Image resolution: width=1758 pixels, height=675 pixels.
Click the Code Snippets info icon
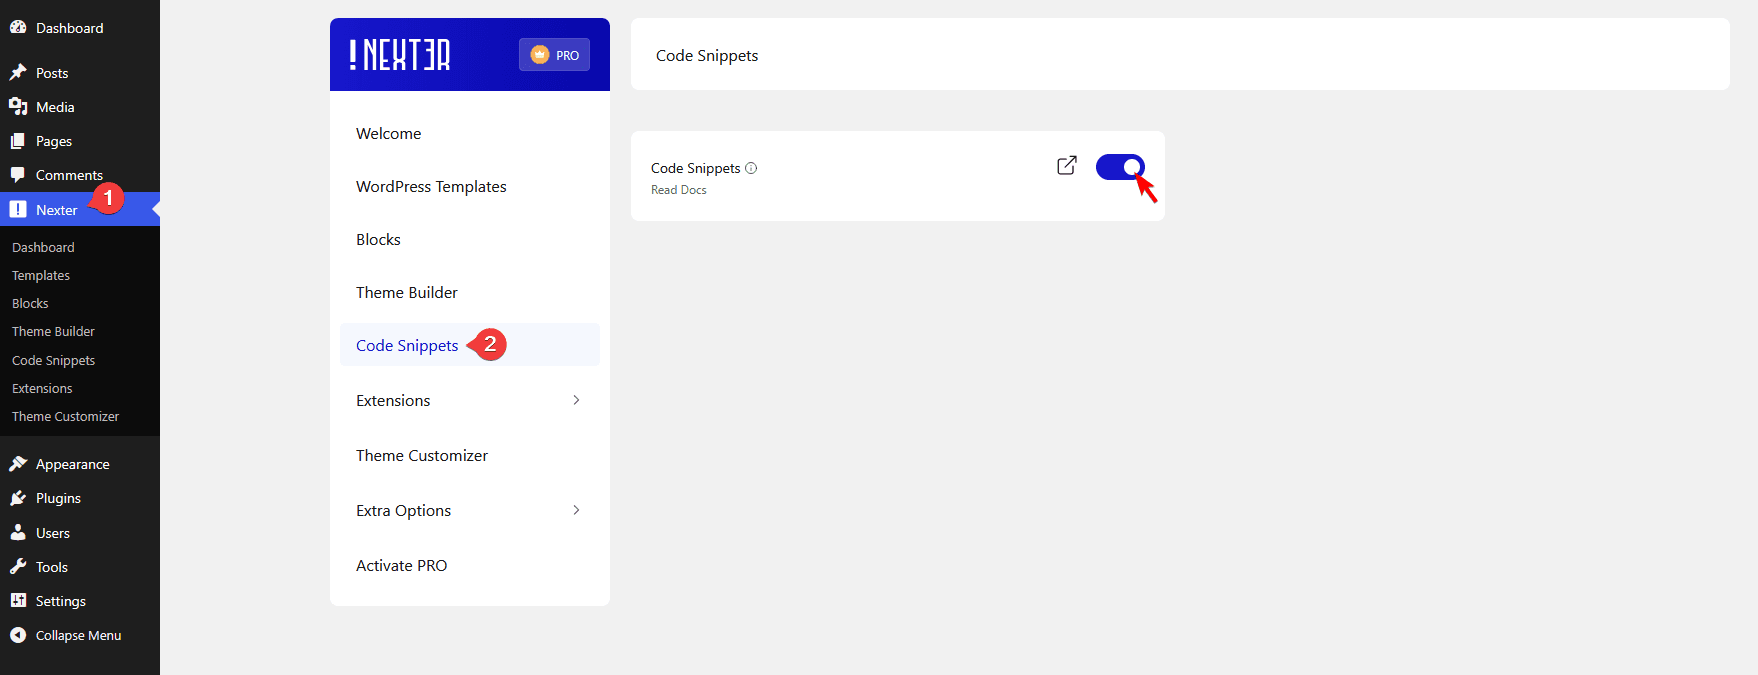tap(751, 168)
